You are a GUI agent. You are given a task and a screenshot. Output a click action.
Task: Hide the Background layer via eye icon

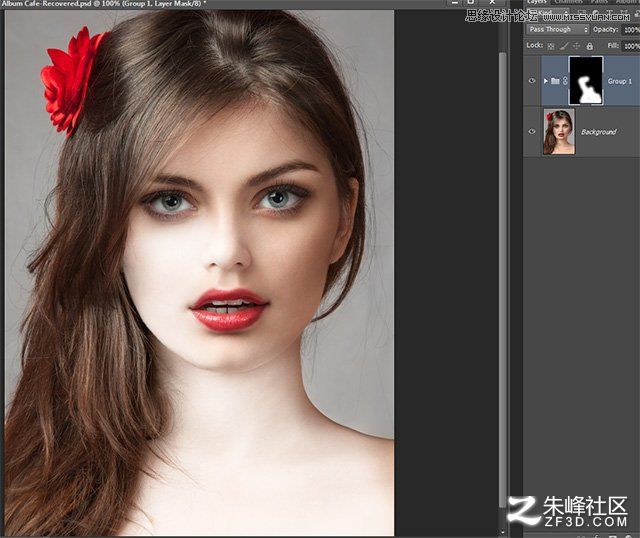point(532,131)
